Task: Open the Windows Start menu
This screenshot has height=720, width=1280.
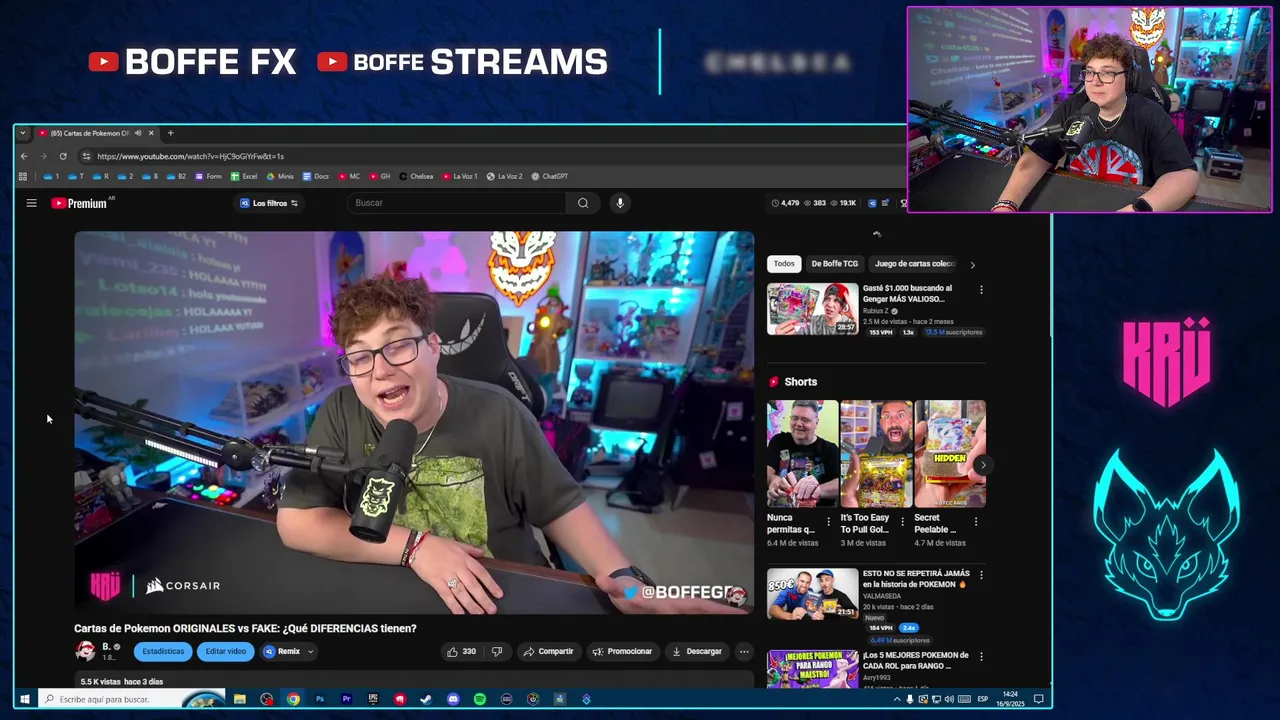Action: pos(25,699)
